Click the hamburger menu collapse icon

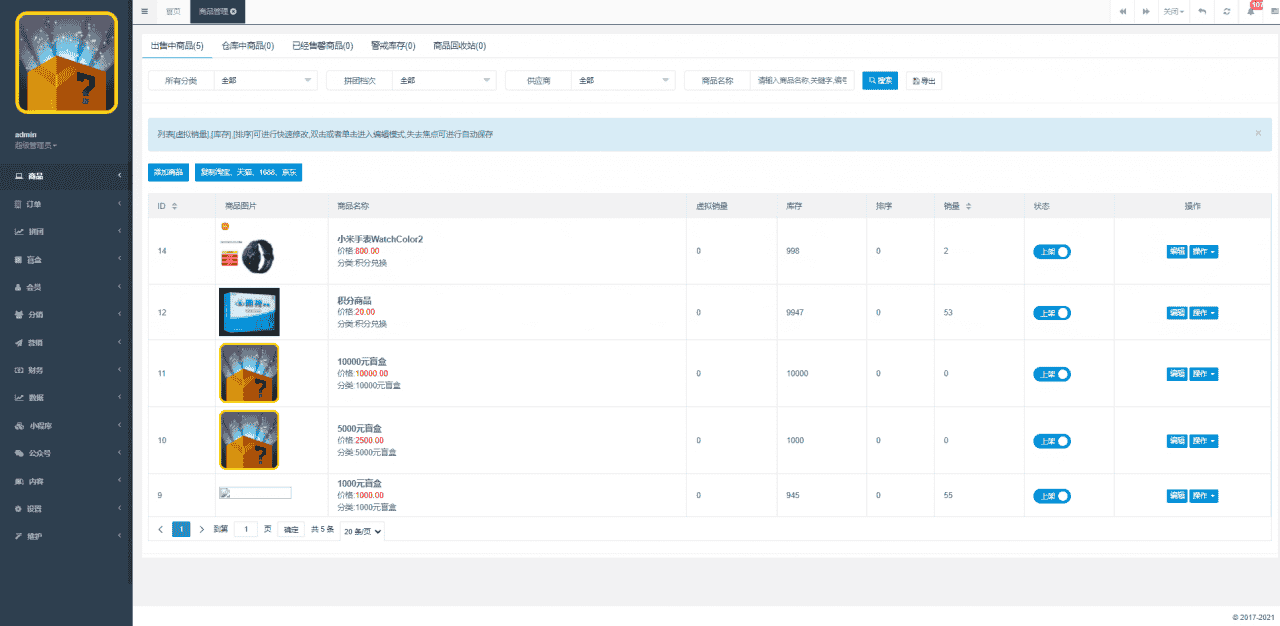click(x=145, y=11)
